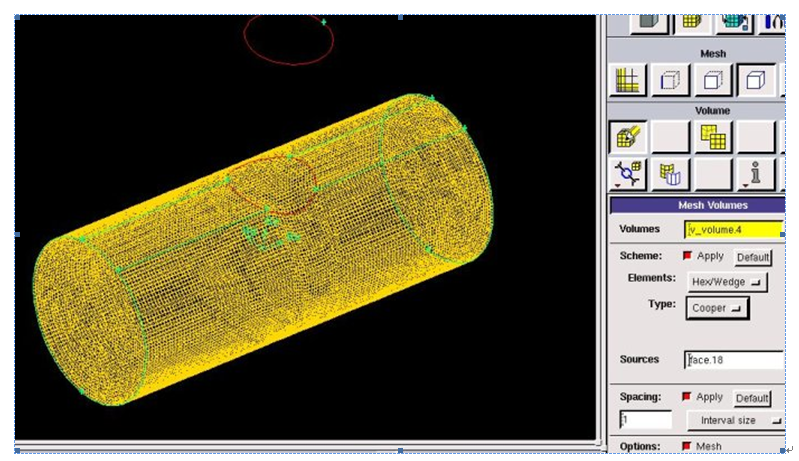Select the Boundary Layer mesh grid icon
This screenshot has width=799, height=461.
point(628,79)
